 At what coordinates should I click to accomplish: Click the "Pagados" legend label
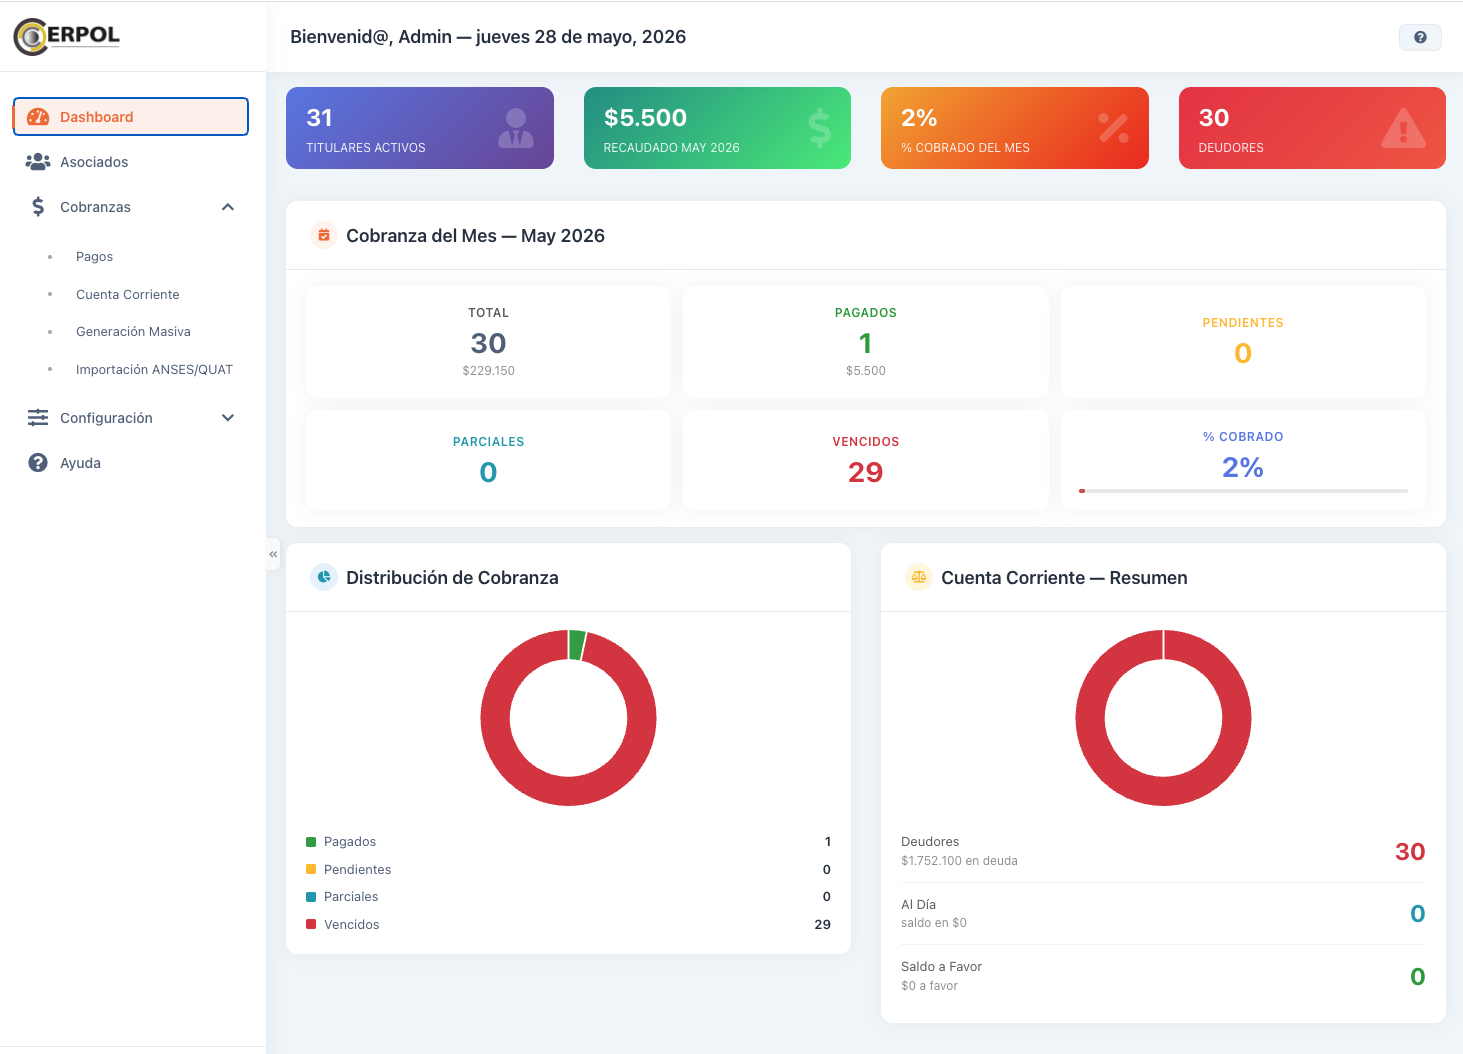click(350, 842)
